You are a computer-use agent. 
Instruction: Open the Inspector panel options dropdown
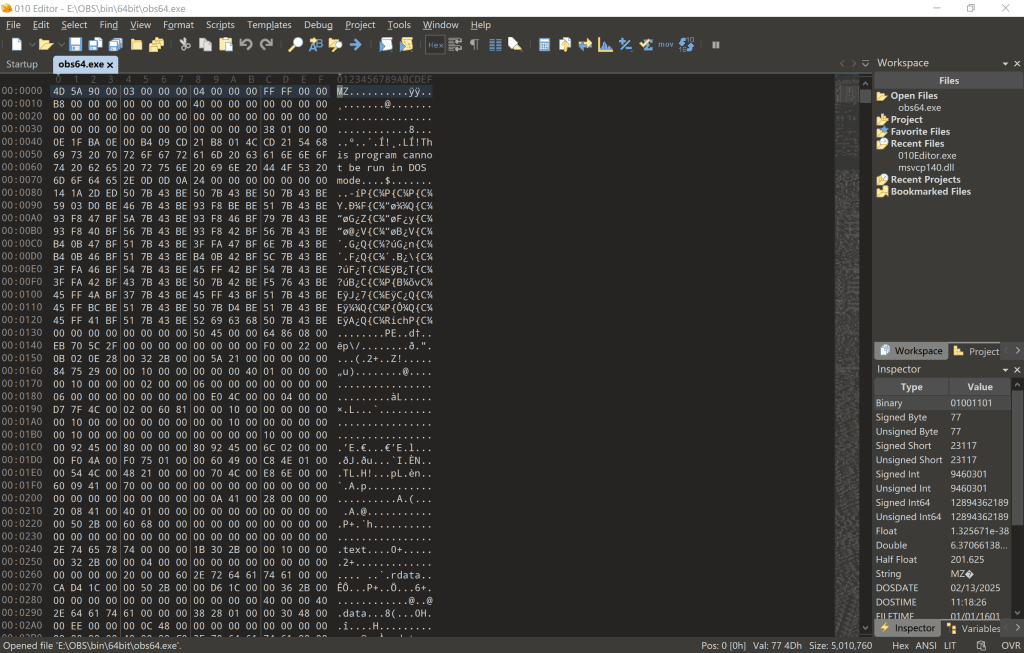(x=1005, y=370)
